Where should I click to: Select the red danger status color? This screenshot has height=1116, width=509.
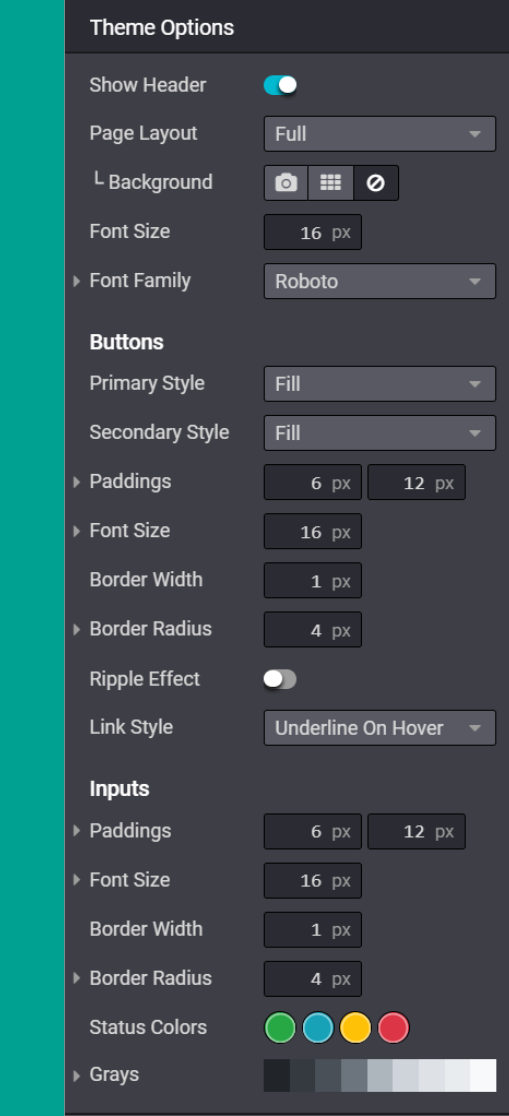pyautogui.click(x=394, y=1028)
